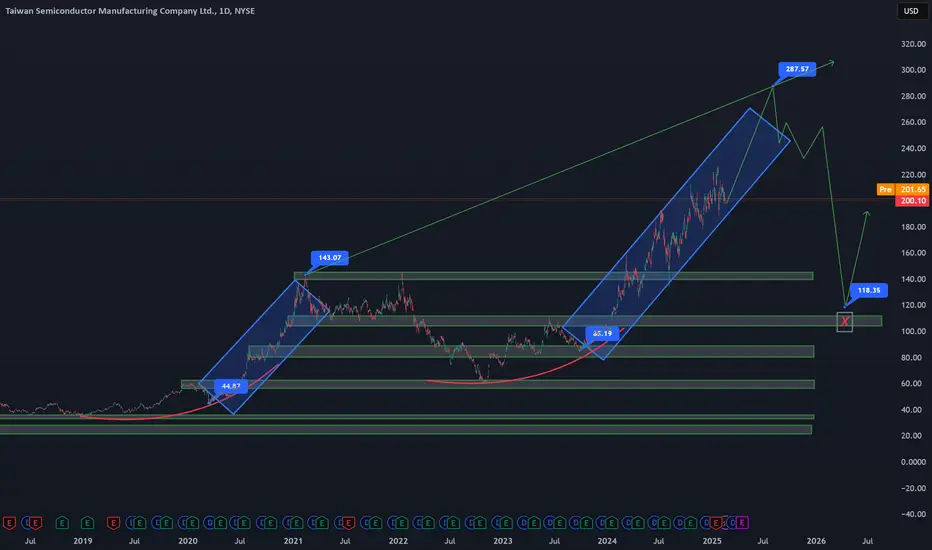Click the 2023 time axis label
This screenshot has width=932, height=550.
tap(502, 541)
